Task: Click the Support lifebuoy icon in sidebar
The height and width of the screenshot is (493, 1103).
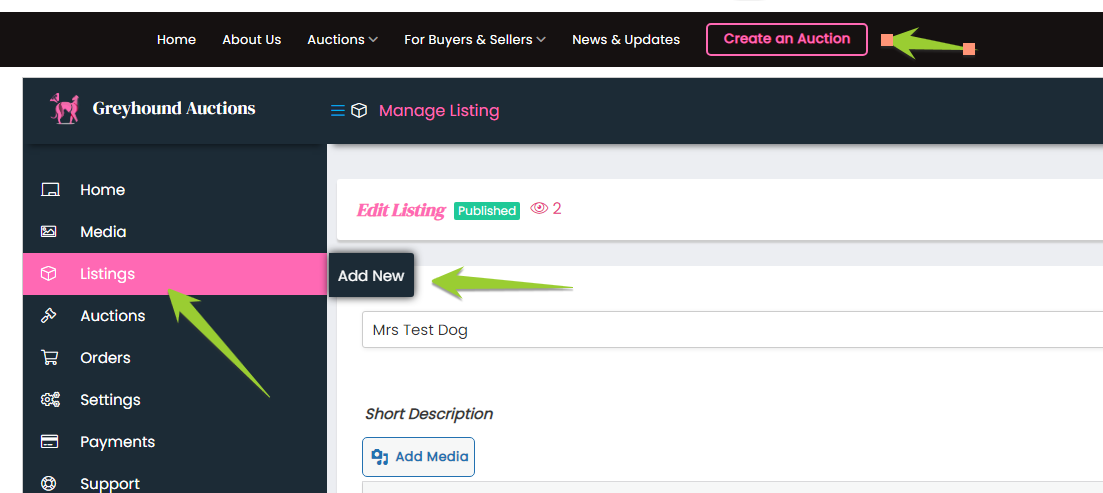Action: (49, 484)
